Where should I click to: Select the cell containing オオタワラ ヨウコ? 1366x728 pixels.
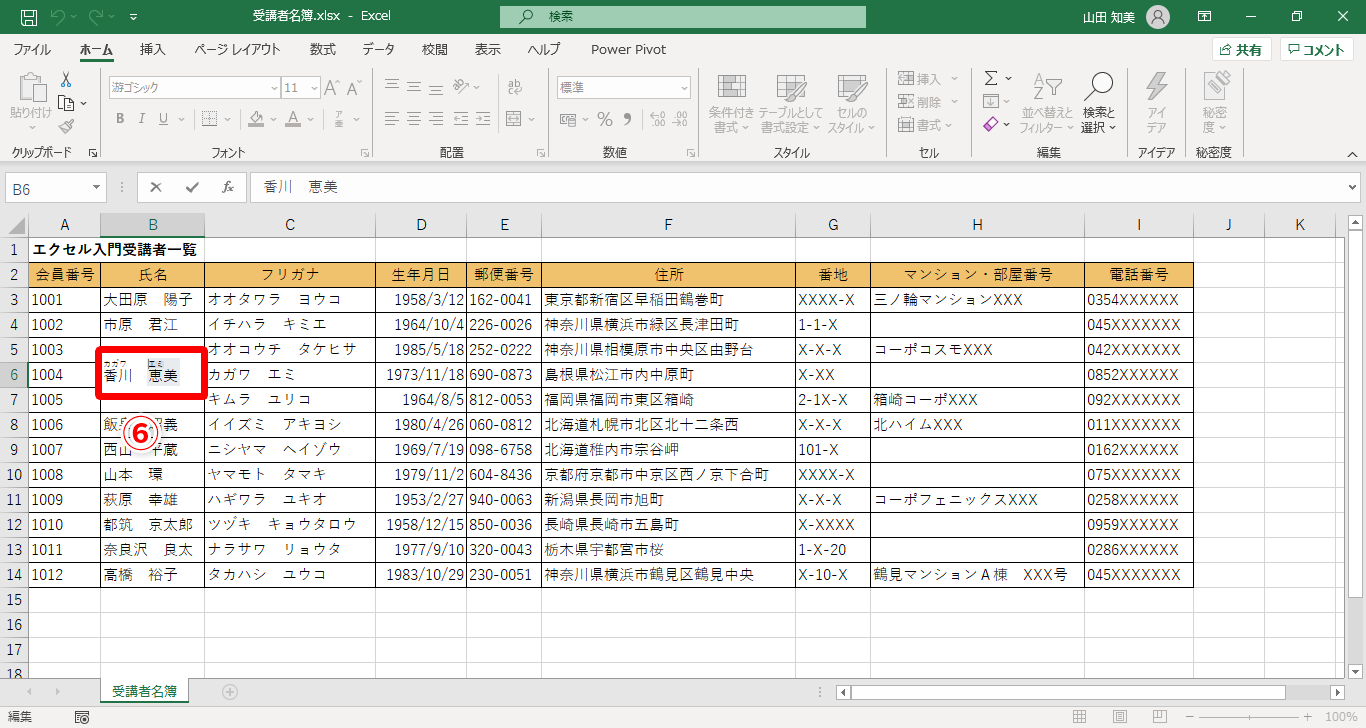[x=290, y=300]
